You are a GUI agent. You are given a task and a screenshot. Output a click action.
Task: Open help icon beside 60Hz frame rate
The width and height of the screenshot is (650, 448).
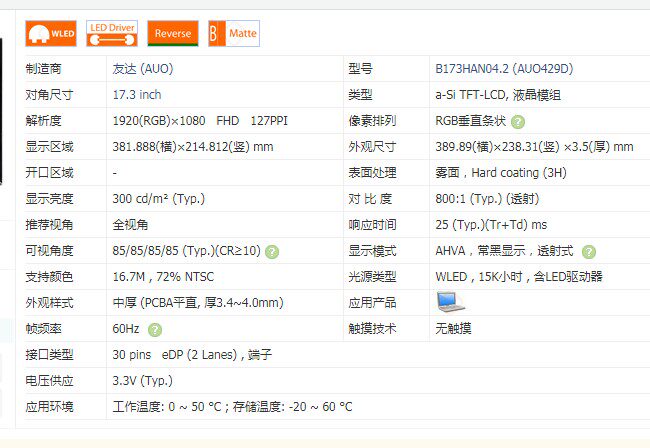tap(155, 330)
